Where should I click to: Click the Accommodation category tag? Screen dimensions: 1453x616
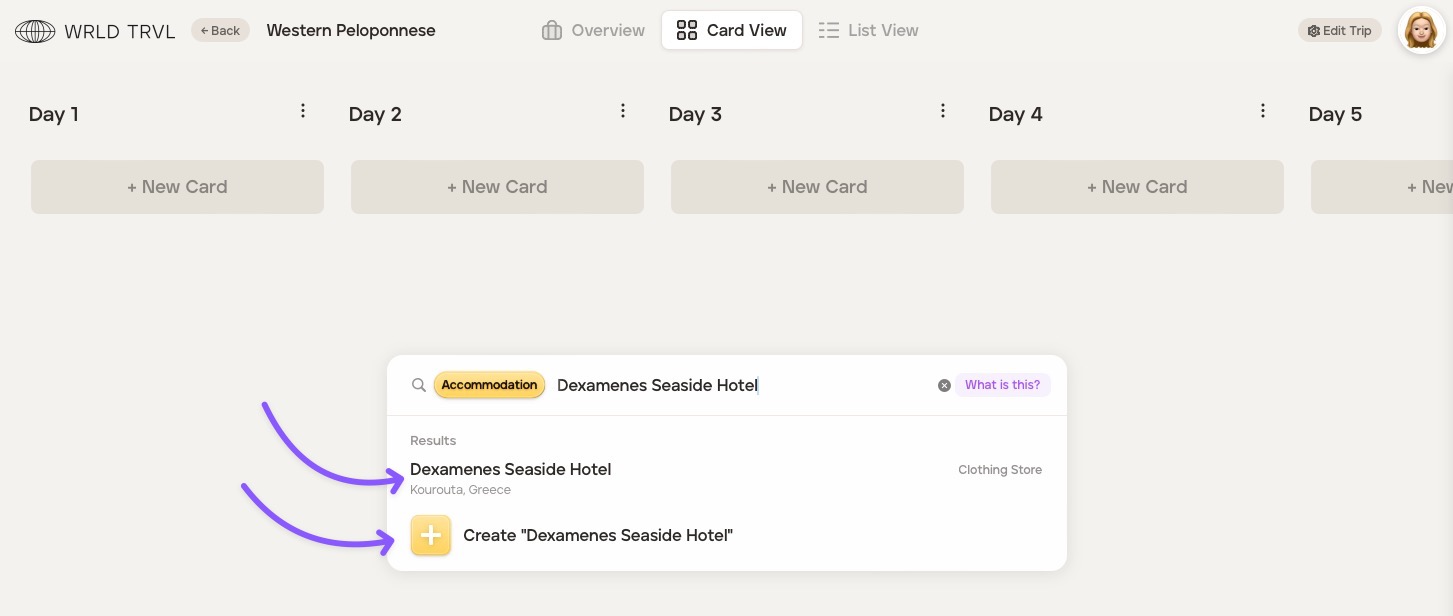click(489, 385)
